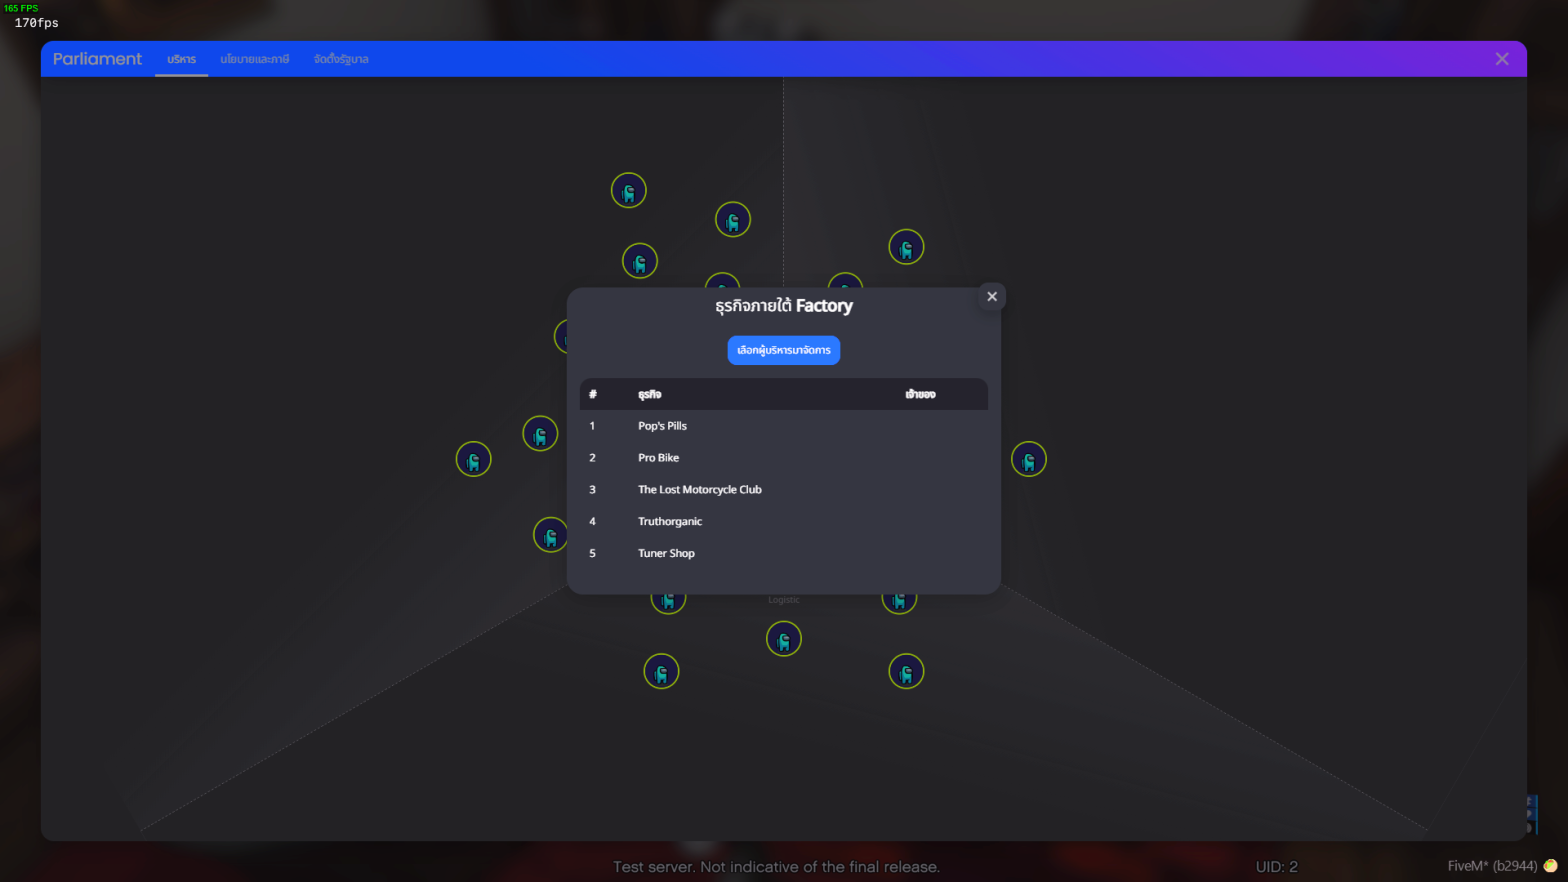Click the "FiveM* (b2944)" build label
Viewport: 1568px width, 882px height.
1492,866
